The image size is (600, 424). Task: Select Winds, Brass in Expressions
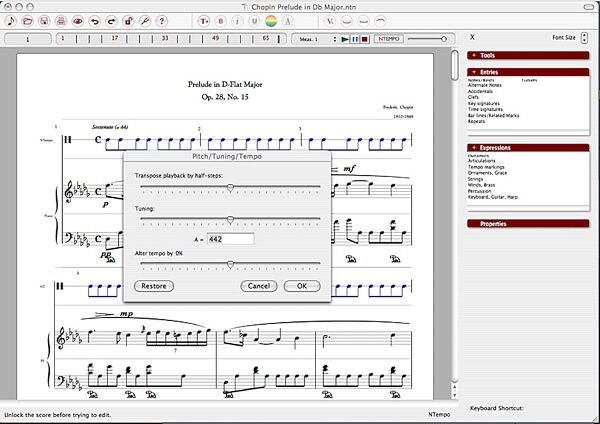pyautogui.click(x=481, y=185)
